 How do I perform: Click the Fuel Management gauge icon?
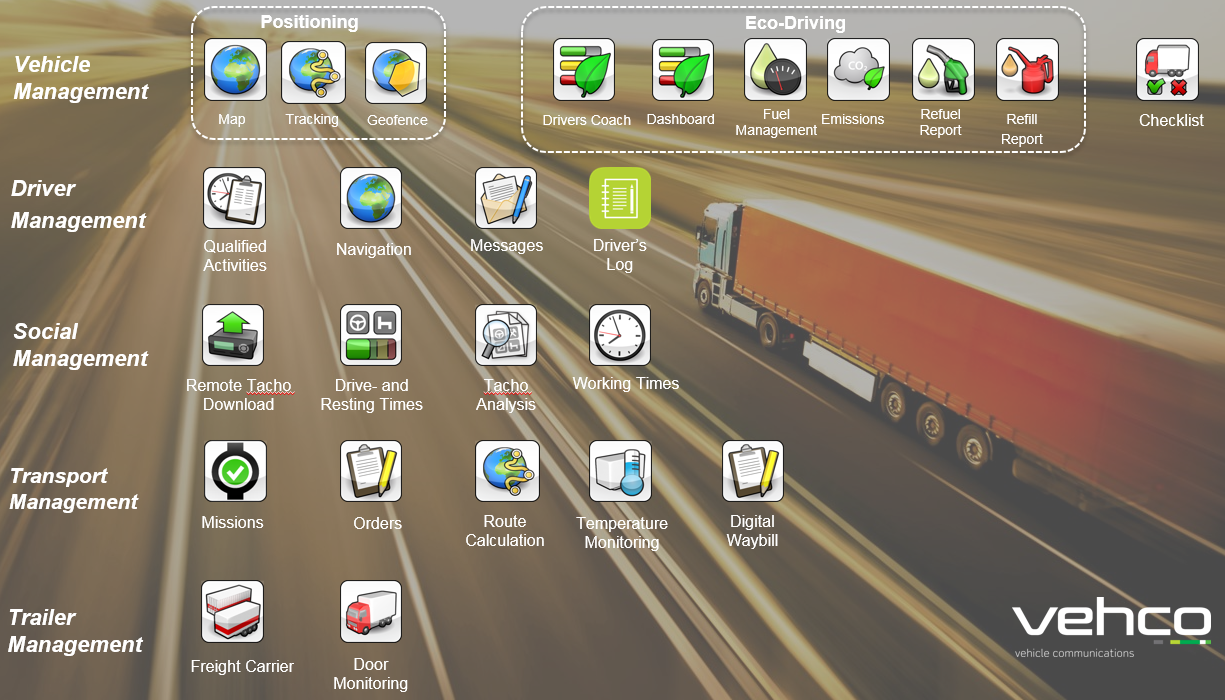tap(775, 70)
